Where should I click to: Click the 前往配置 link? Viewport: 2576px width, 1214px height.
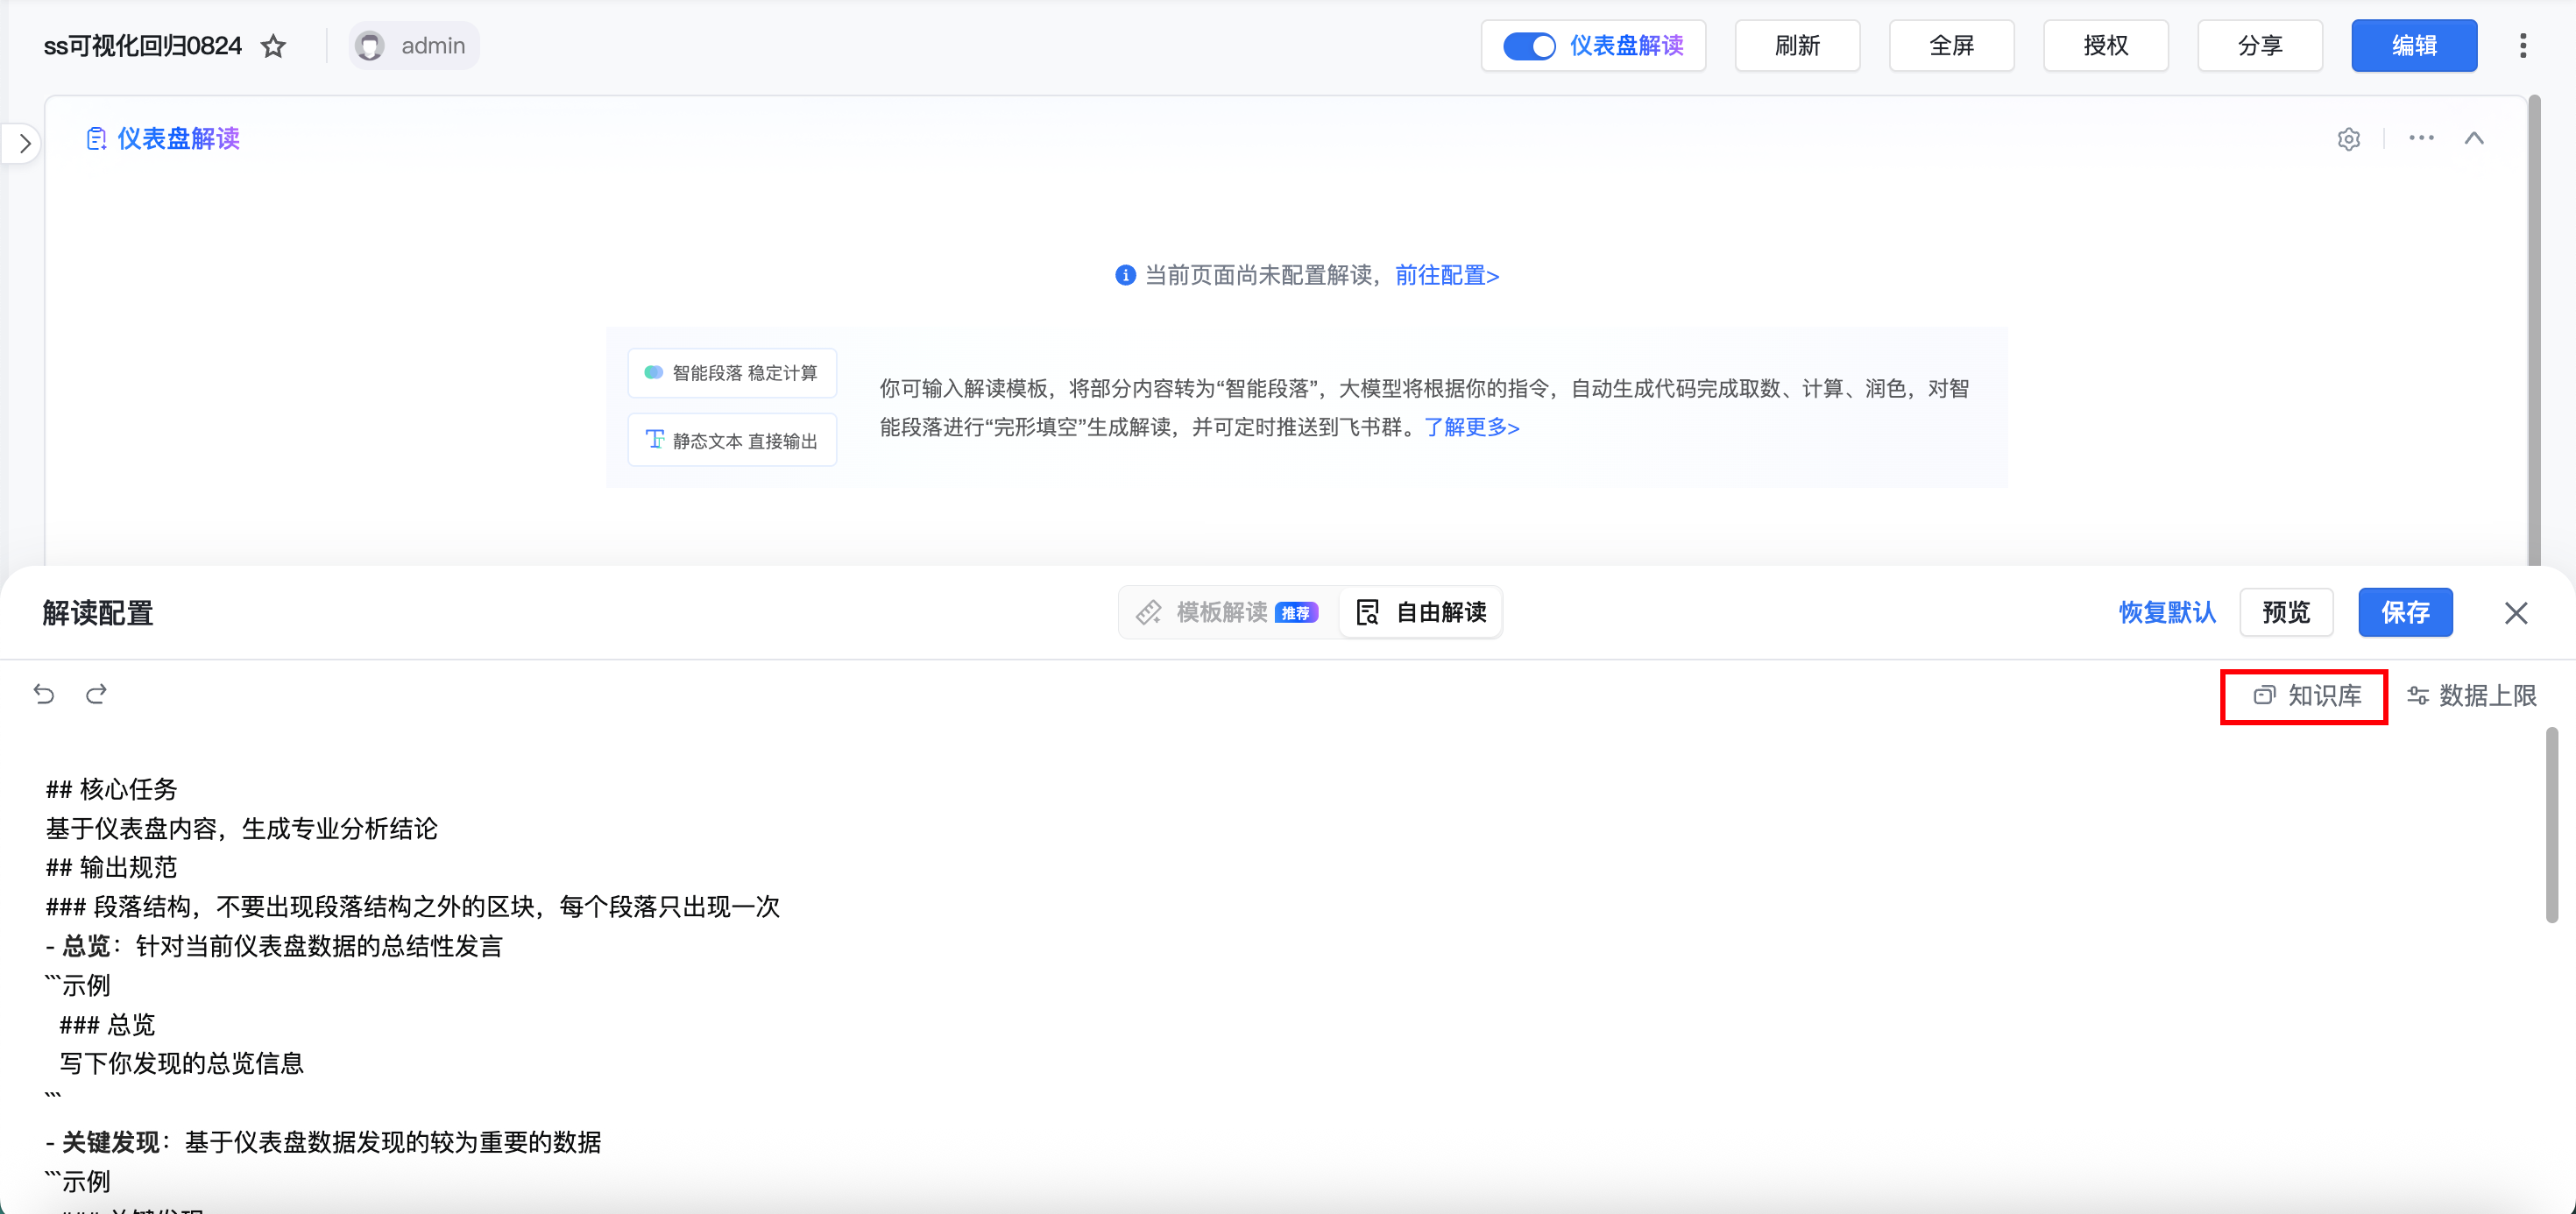click(1446, 275)
